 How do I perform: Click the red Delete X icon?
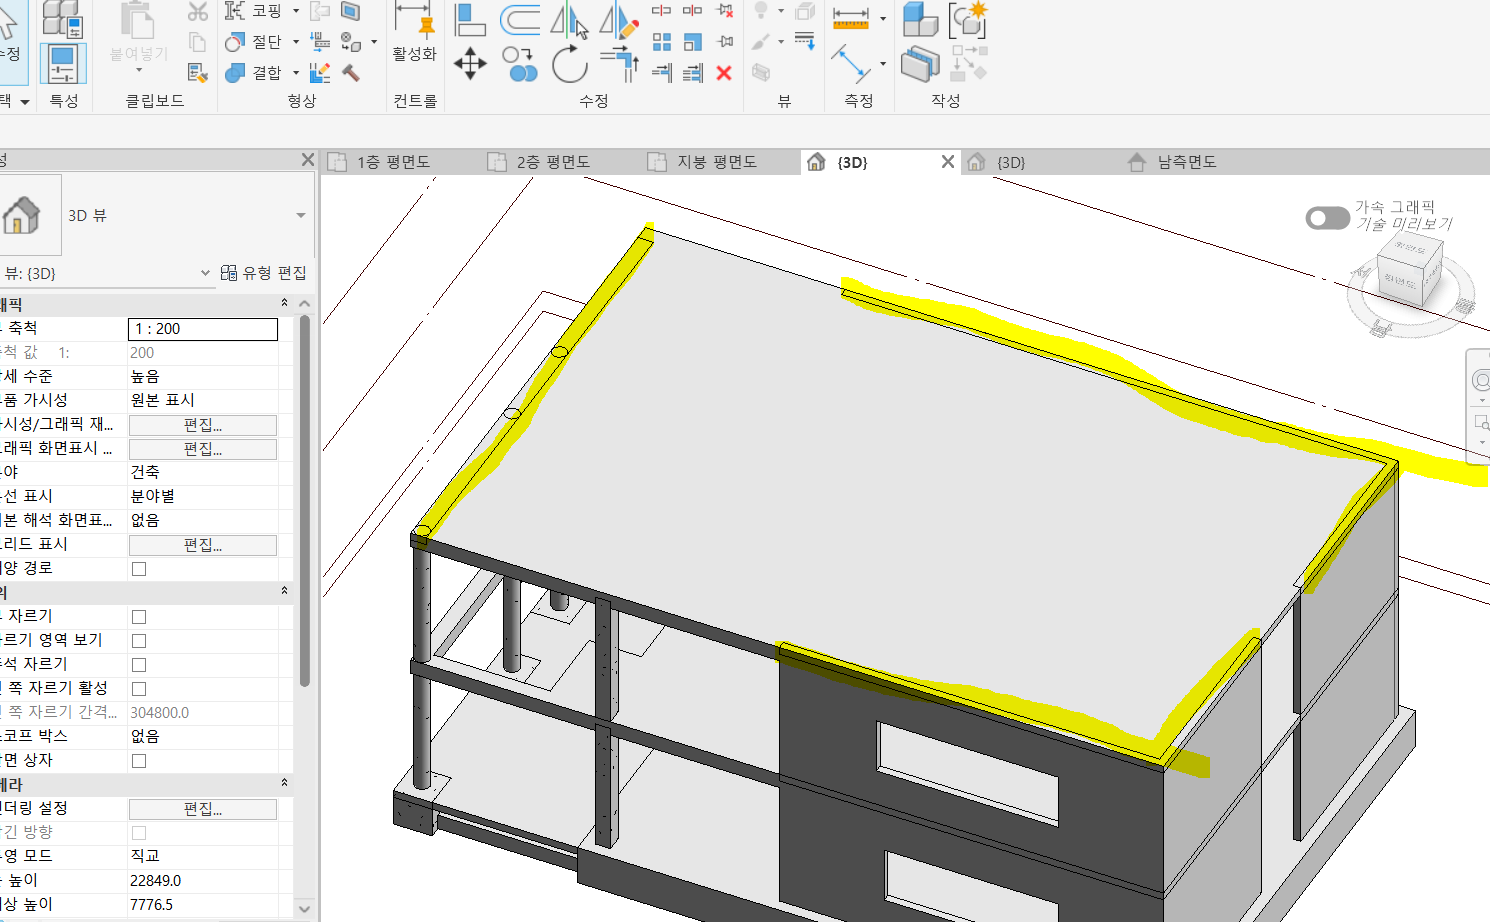(x=724, y=73)
